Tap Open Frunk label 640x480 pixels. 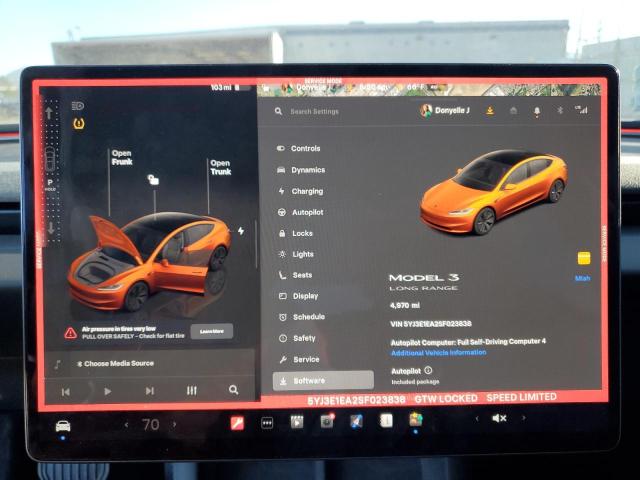click(122, 158)
